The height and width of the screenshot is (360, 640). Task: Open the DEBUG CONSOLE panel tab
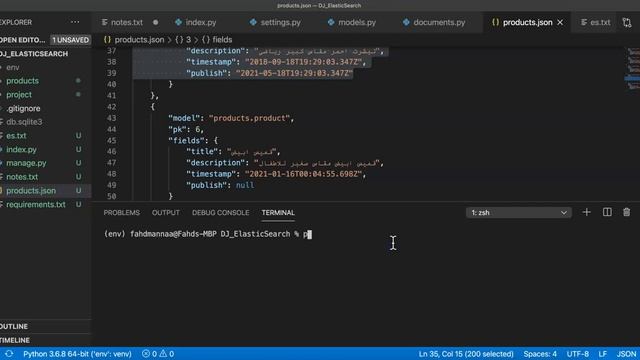220,213
